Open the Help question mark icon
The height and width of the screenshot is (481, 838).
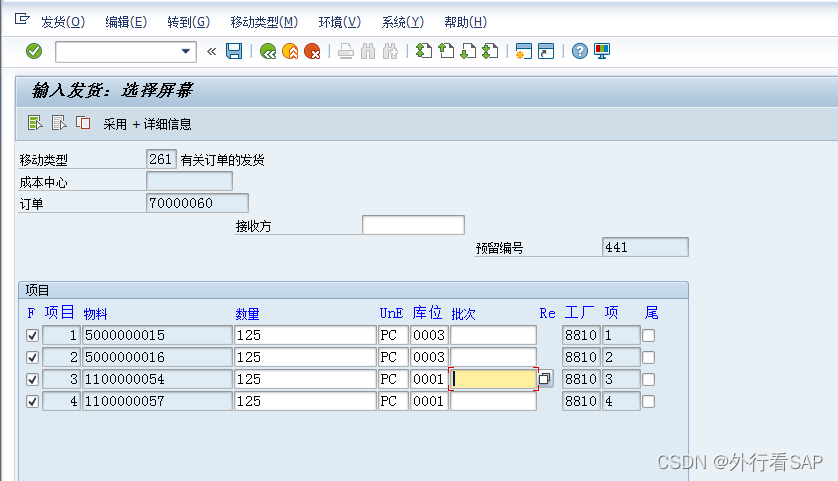pos(579,51)
